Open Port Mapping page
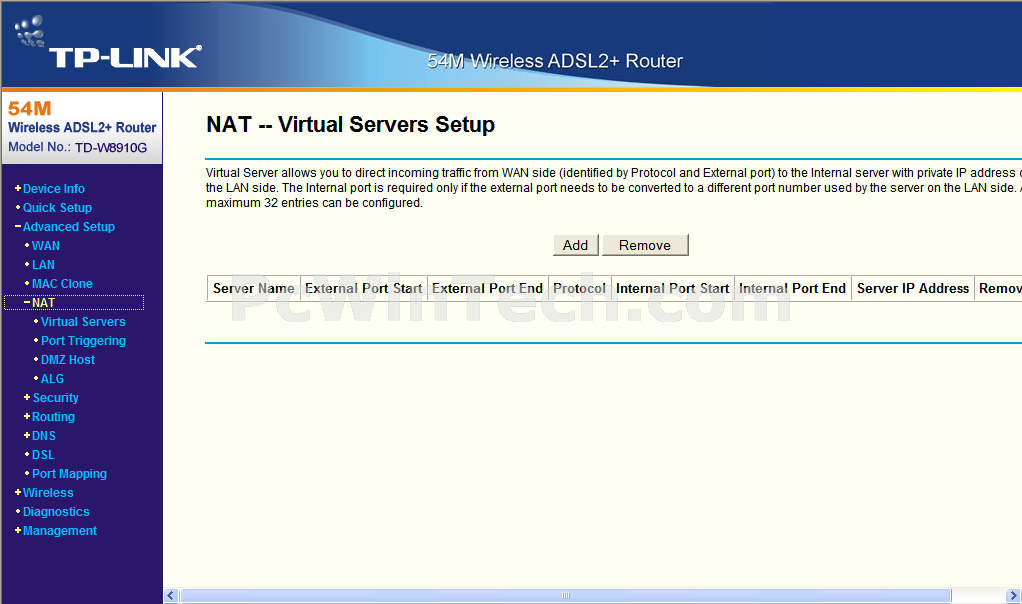The image size is (1022, 604). click(x=69, y=474)
